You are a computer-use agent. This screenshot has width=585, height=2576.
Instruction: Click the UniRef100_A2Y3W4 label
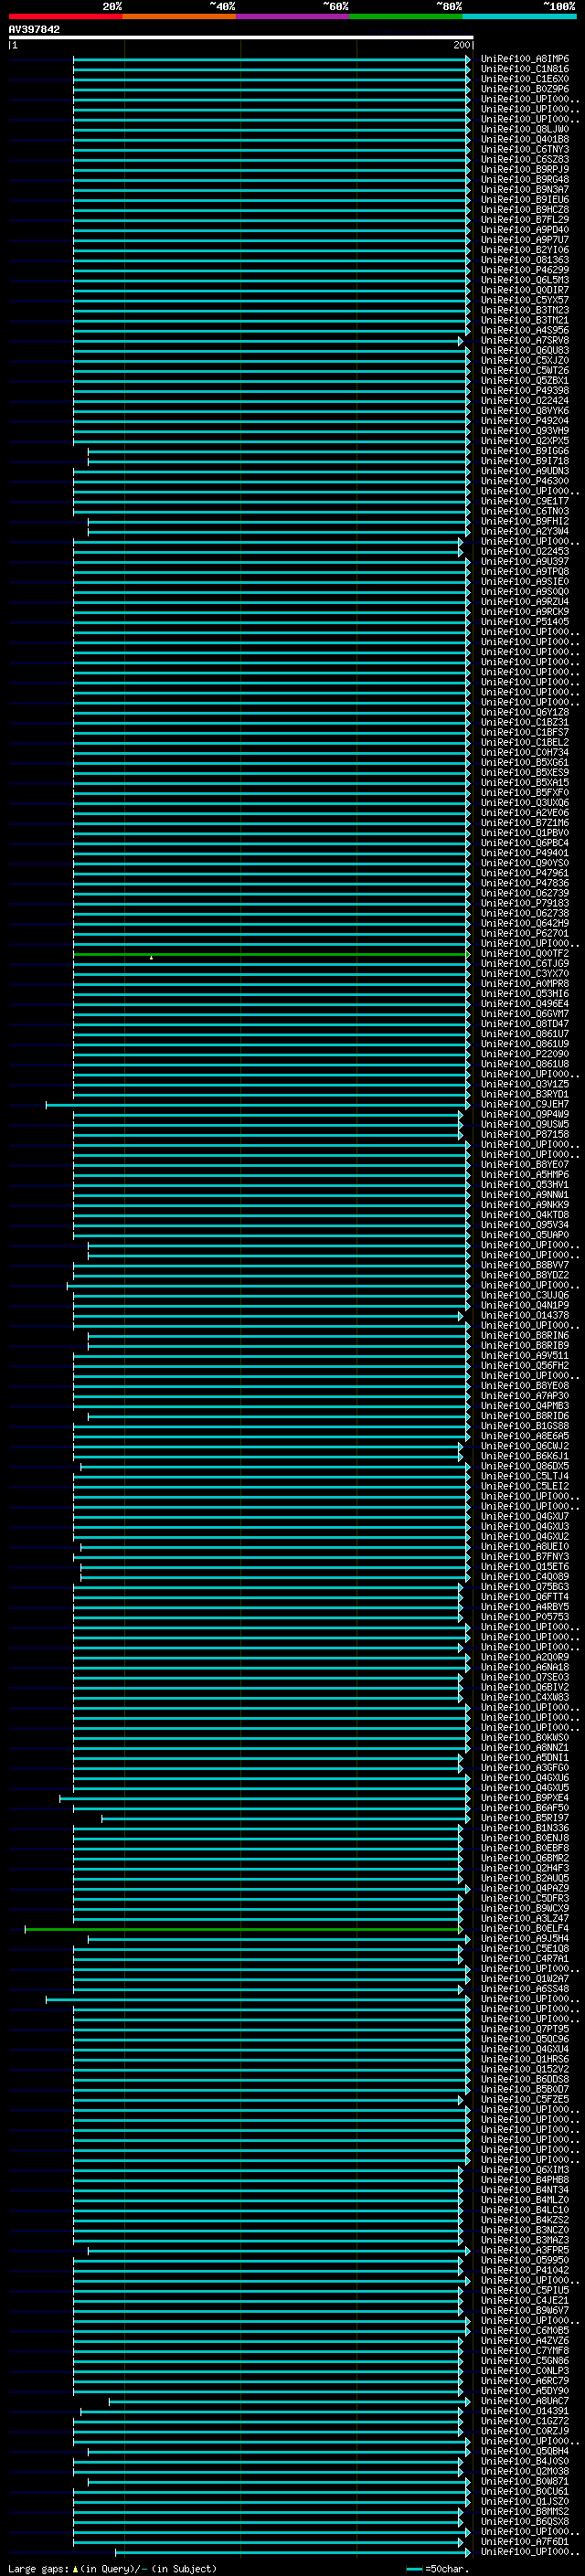pos(525,531)
